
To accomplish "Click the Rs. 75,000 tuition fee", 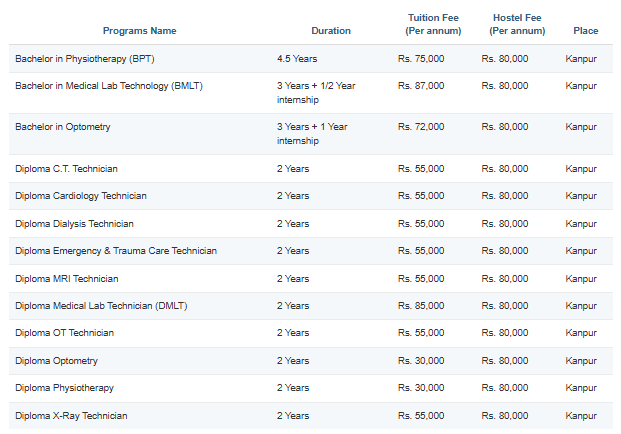I will 421,59.
